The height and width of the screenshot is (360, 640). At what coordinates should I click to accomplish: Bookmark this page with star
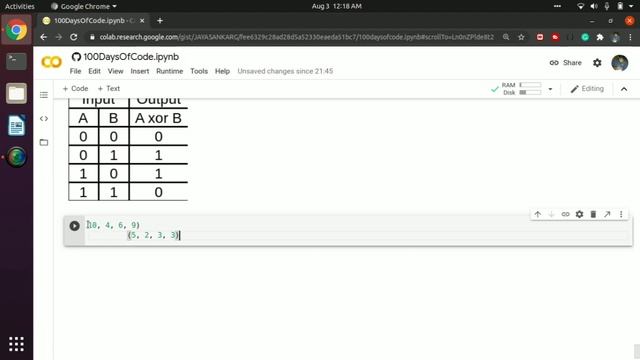point(521,37)
